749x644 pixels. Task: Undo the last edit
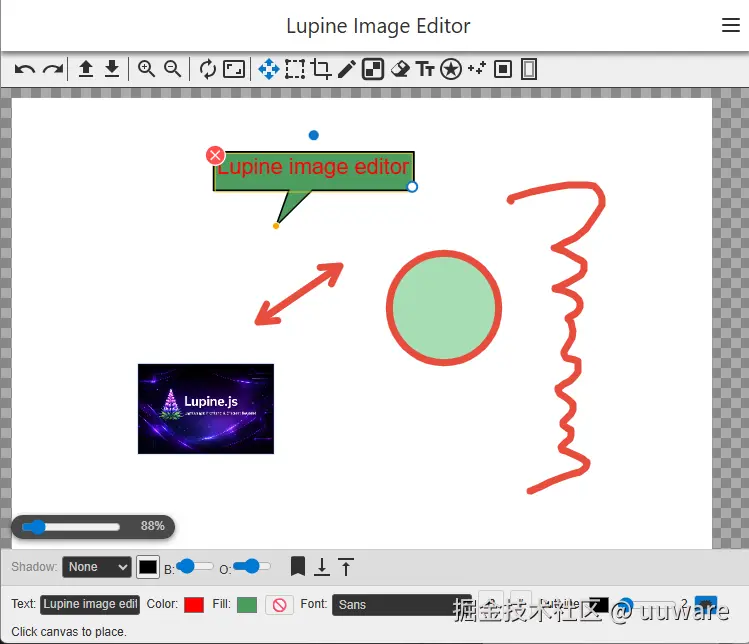point(24,70)
